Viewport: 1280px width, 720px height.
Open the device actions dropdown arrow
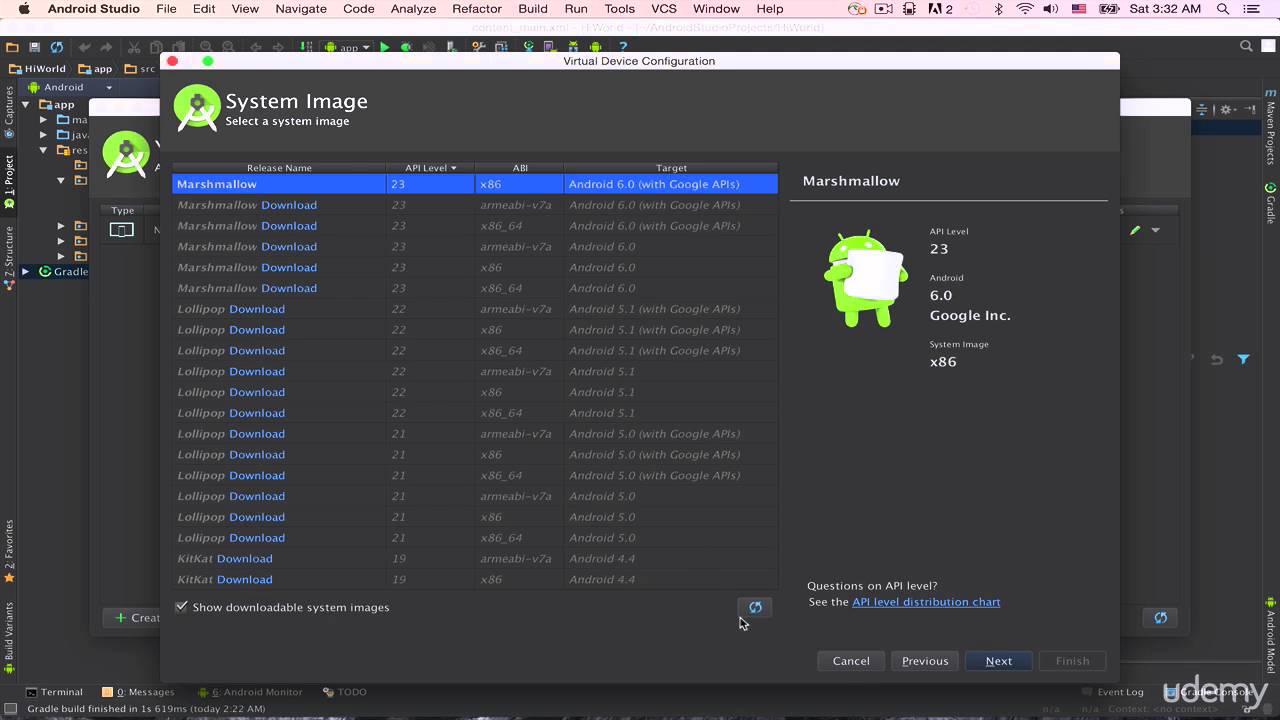click(x=1156, y=230)
